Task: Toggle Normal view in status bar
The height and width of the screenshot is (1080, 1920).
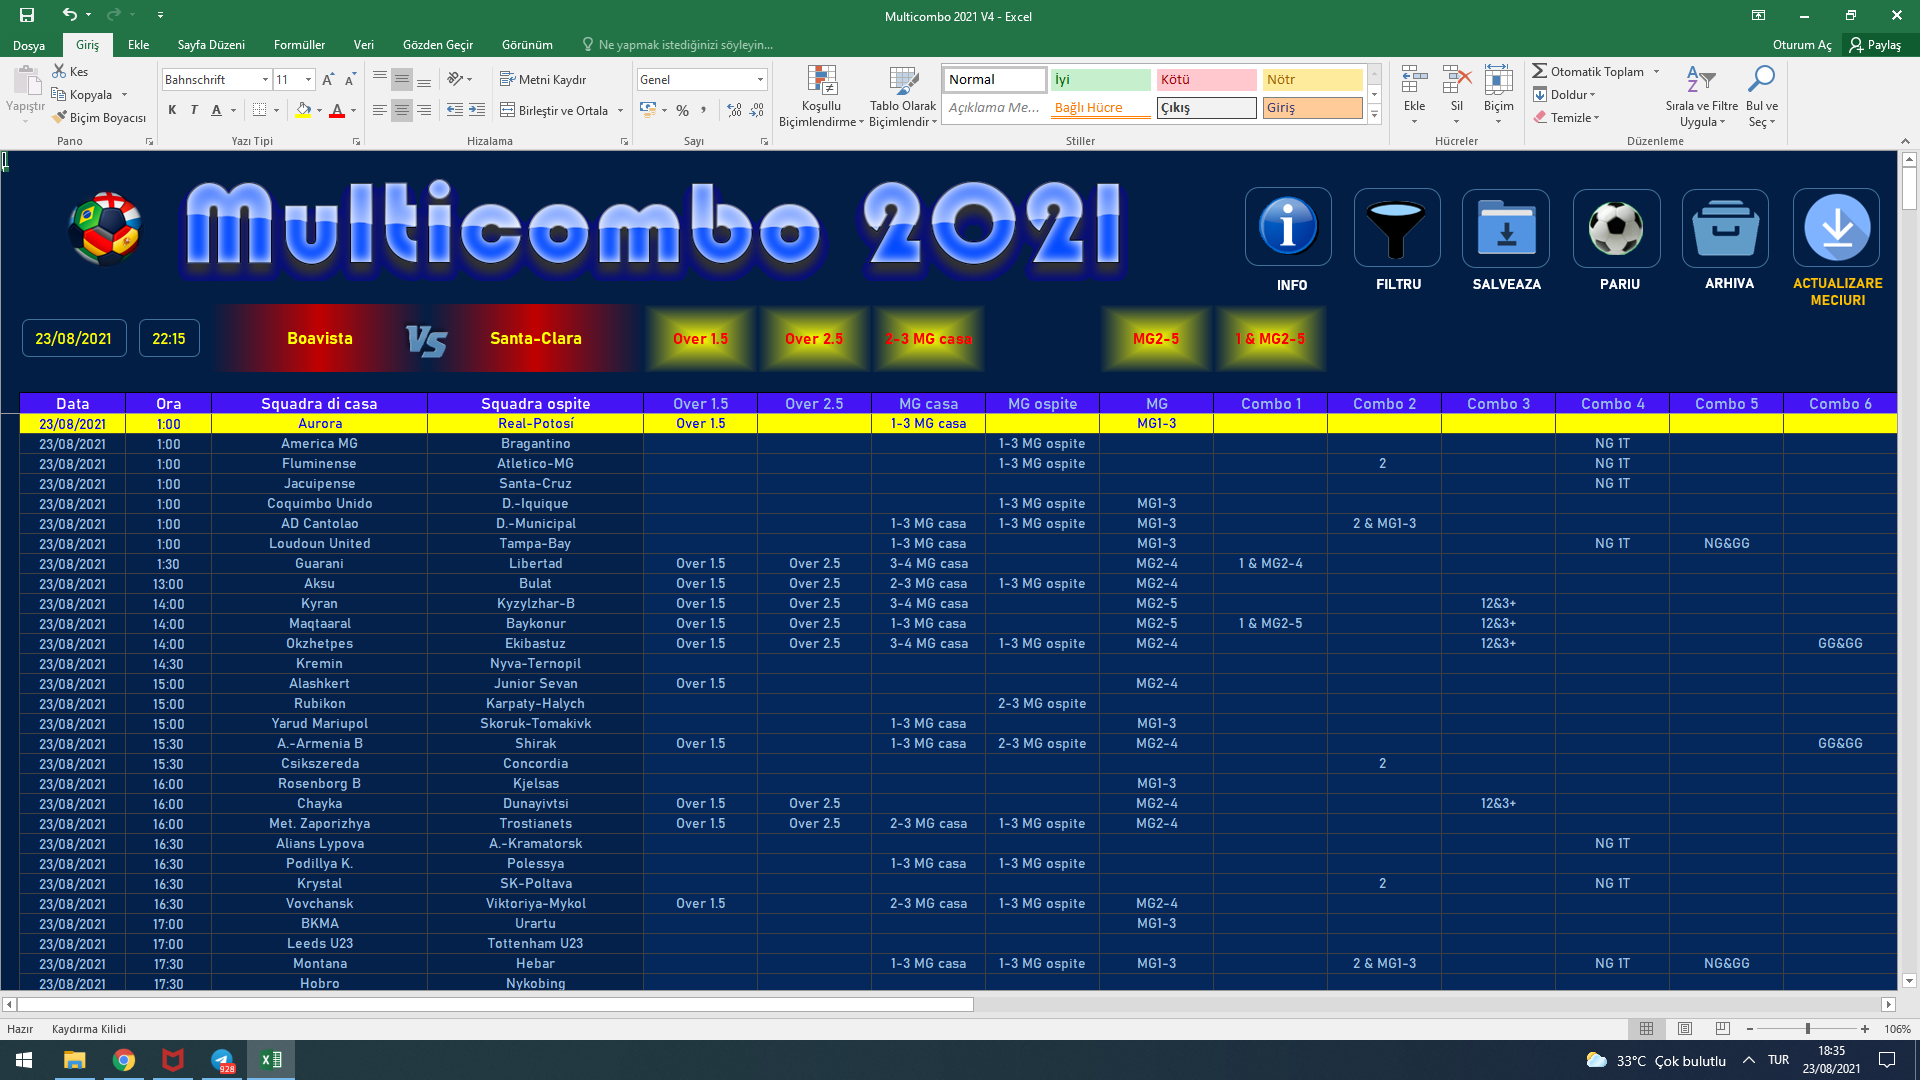Action: [x=1646, y=1028]
